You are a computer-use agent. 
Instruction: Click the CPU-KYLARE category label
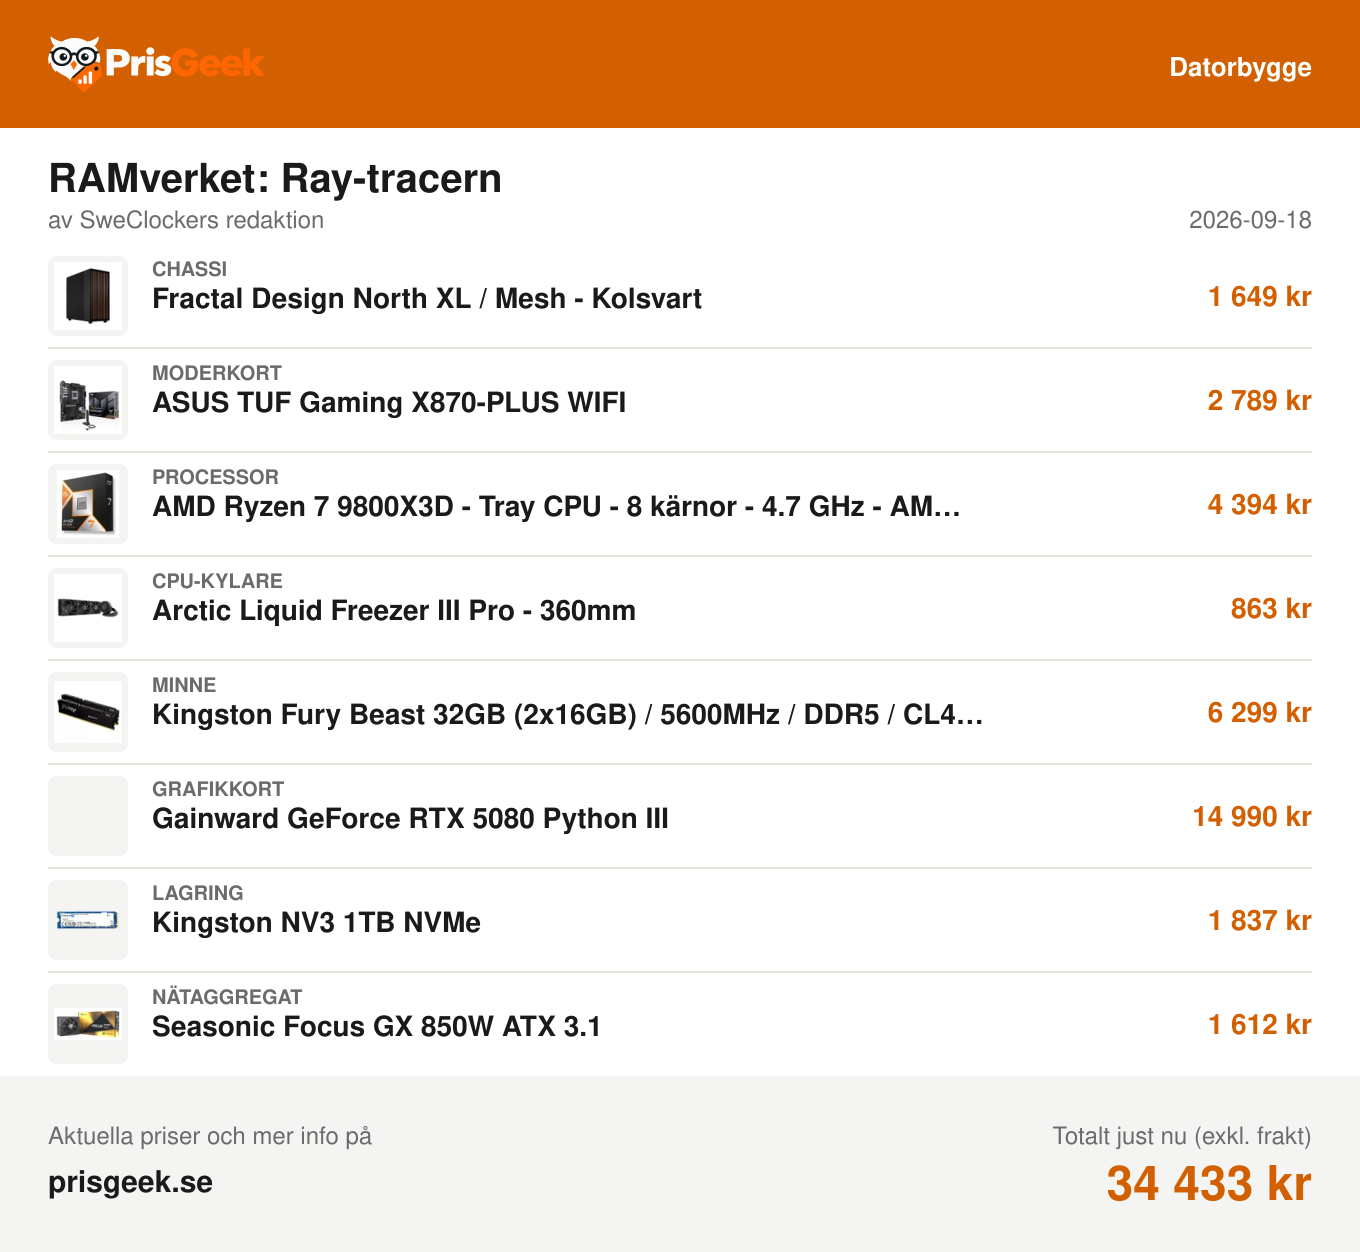pyautogui.click(x=217, y=581)
